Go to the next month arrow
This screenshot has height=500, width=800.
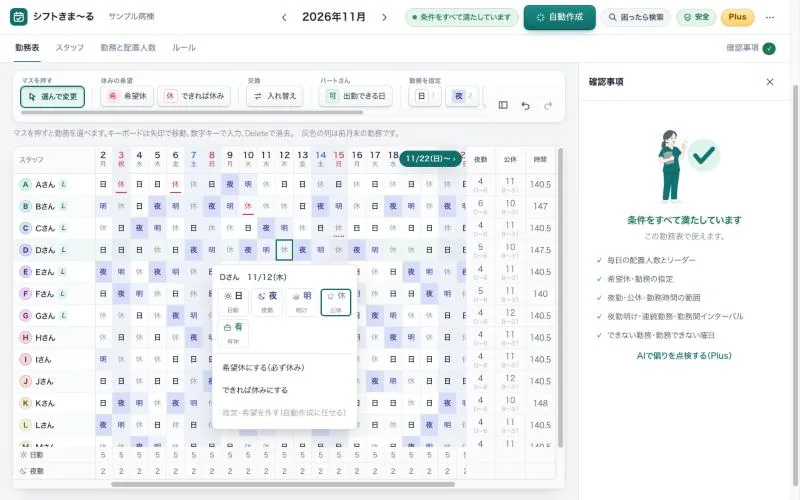(x=384, y=17)
